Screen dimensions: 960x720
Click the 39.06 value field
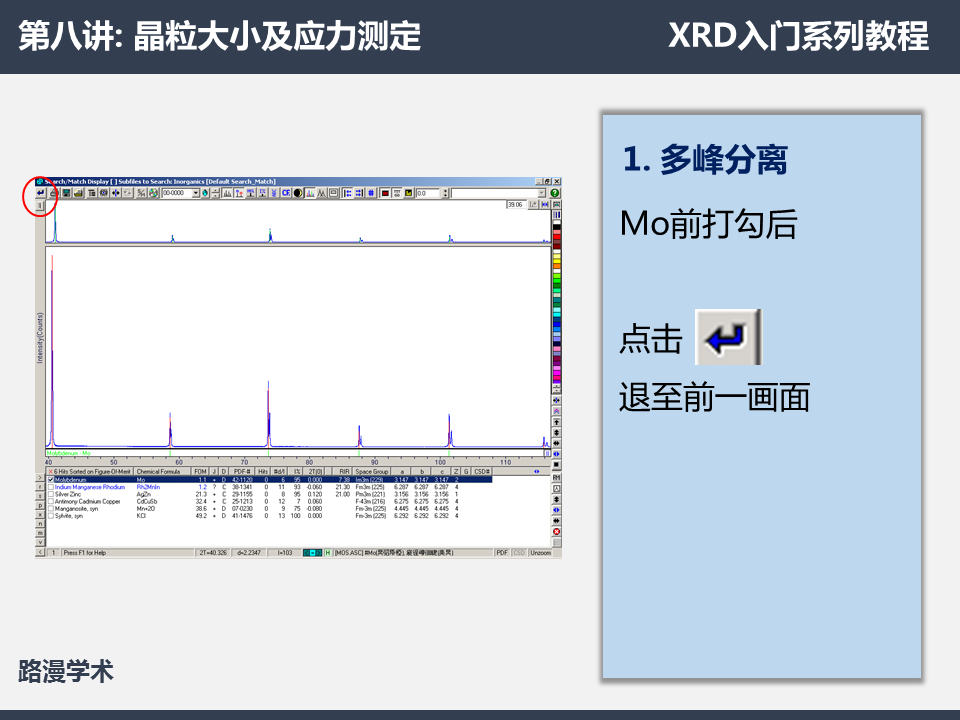(x=517, y=204)
